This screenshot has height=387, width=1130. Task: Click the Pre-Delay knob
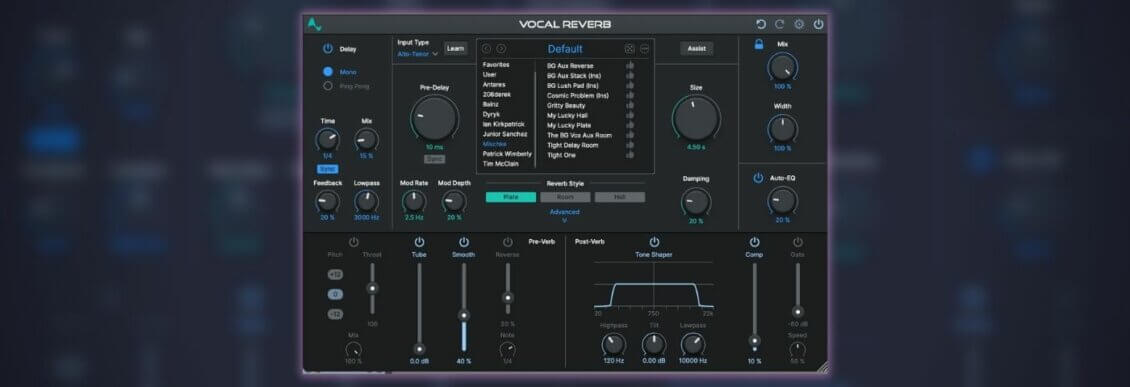(435, 118)
